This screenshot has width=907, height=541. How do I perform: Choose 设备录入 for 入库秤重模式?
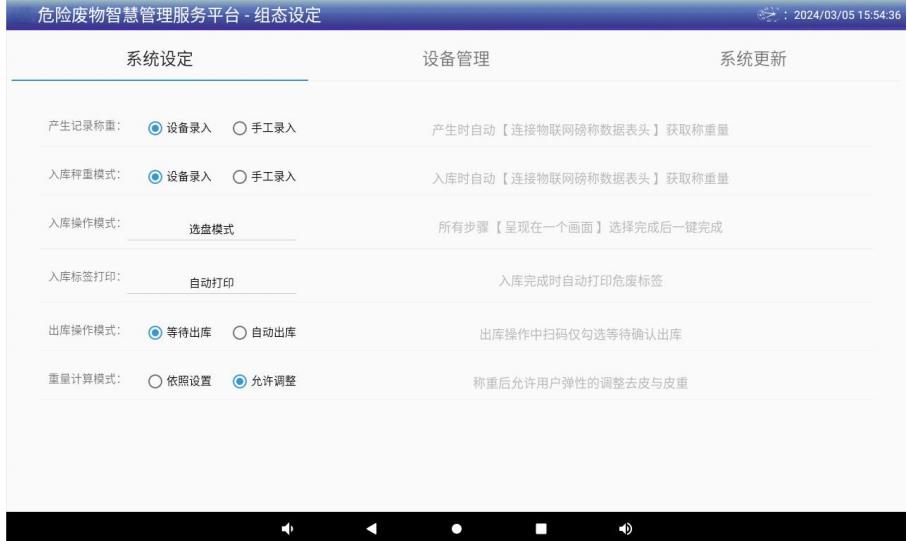pos(154,177)
